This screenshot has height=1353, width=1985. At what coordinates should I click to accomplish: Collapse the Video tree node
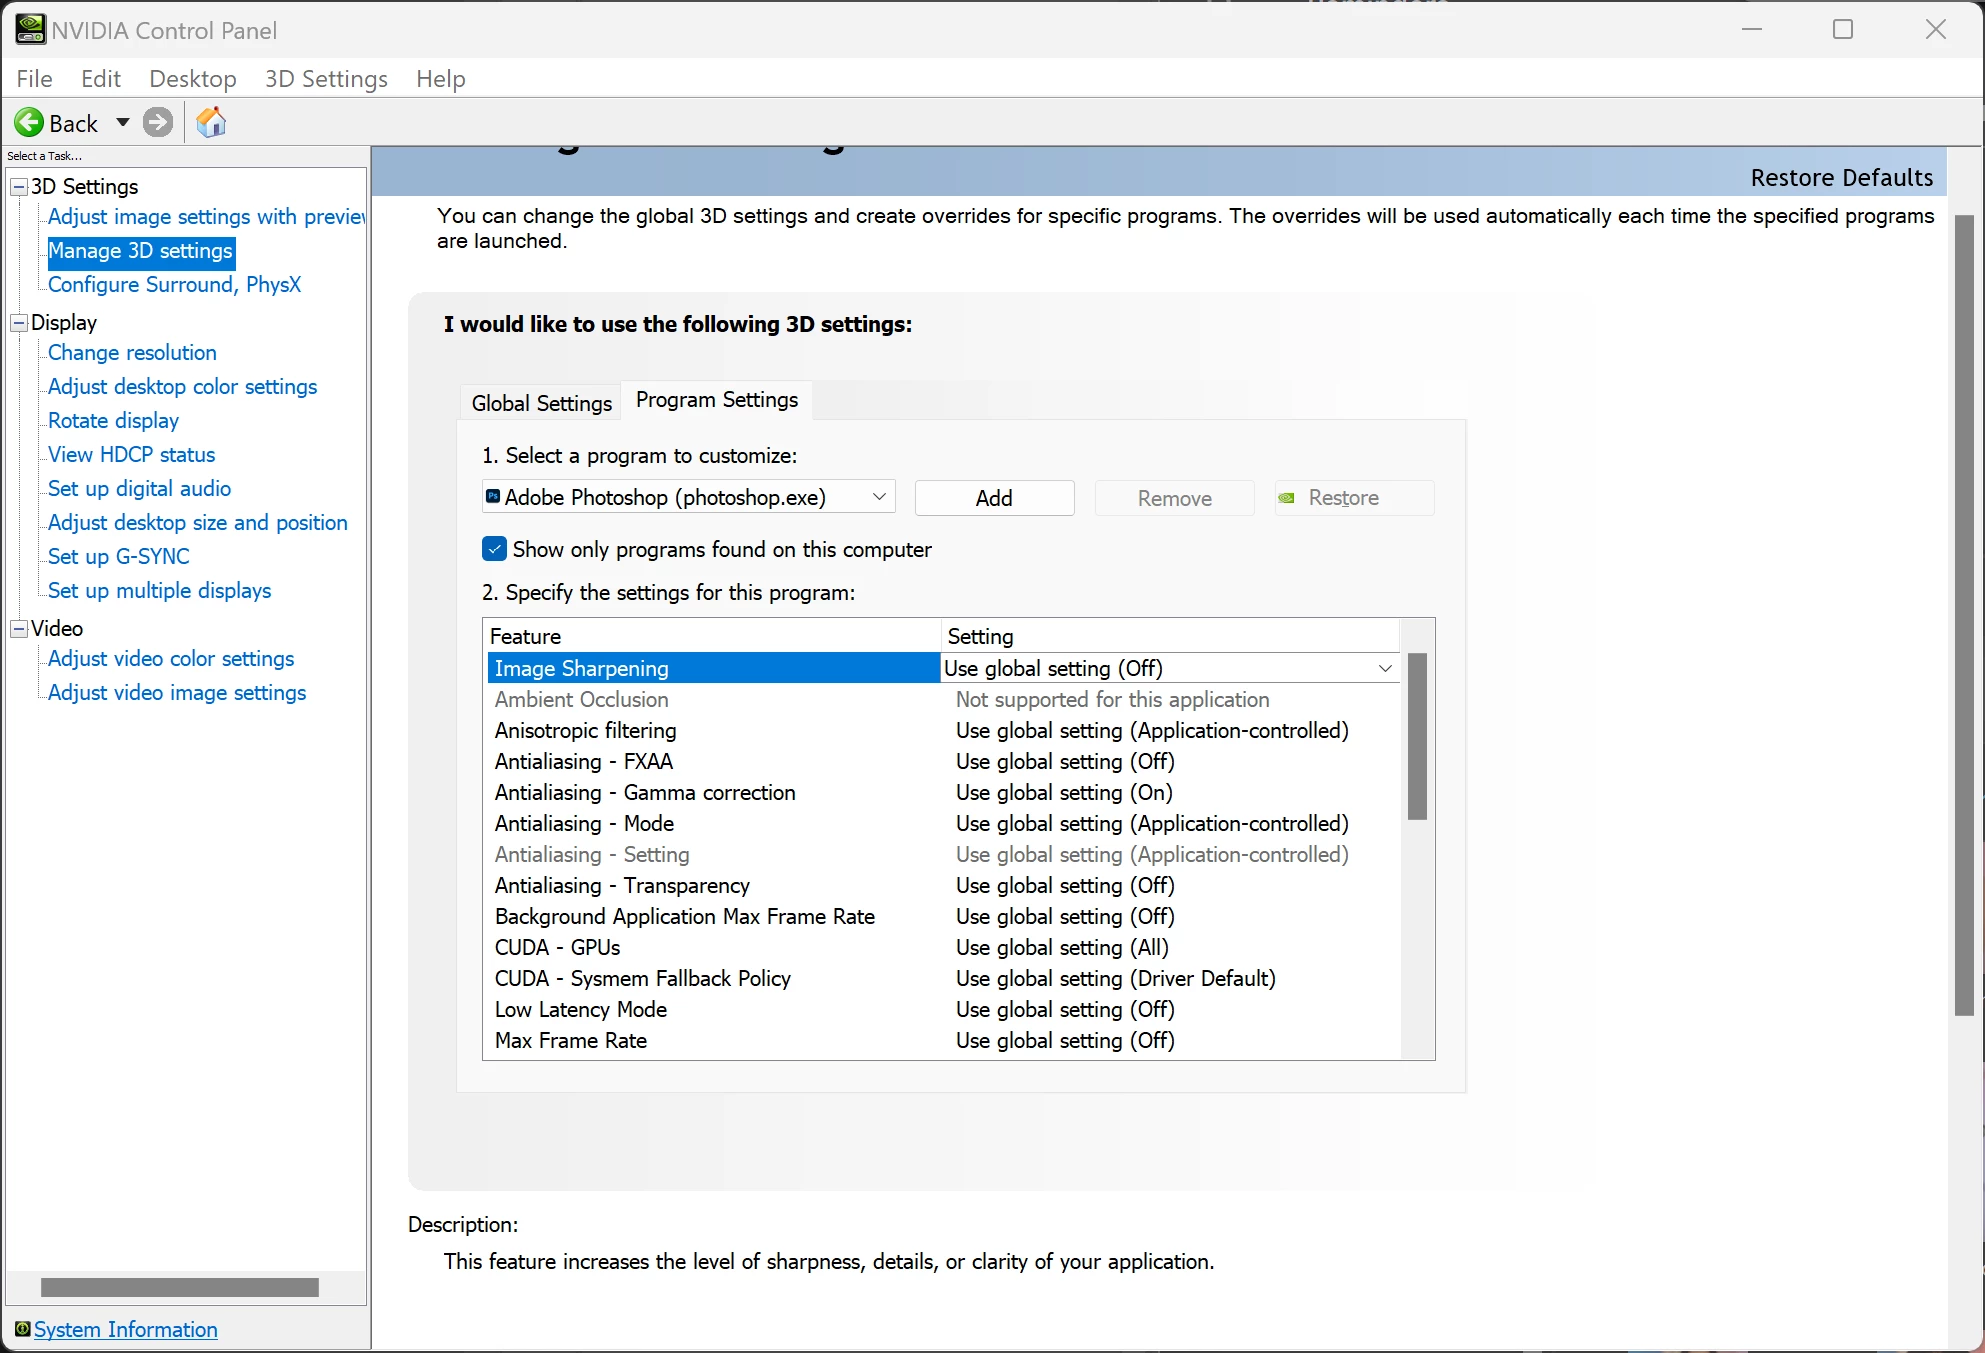[x=19, y=629]
